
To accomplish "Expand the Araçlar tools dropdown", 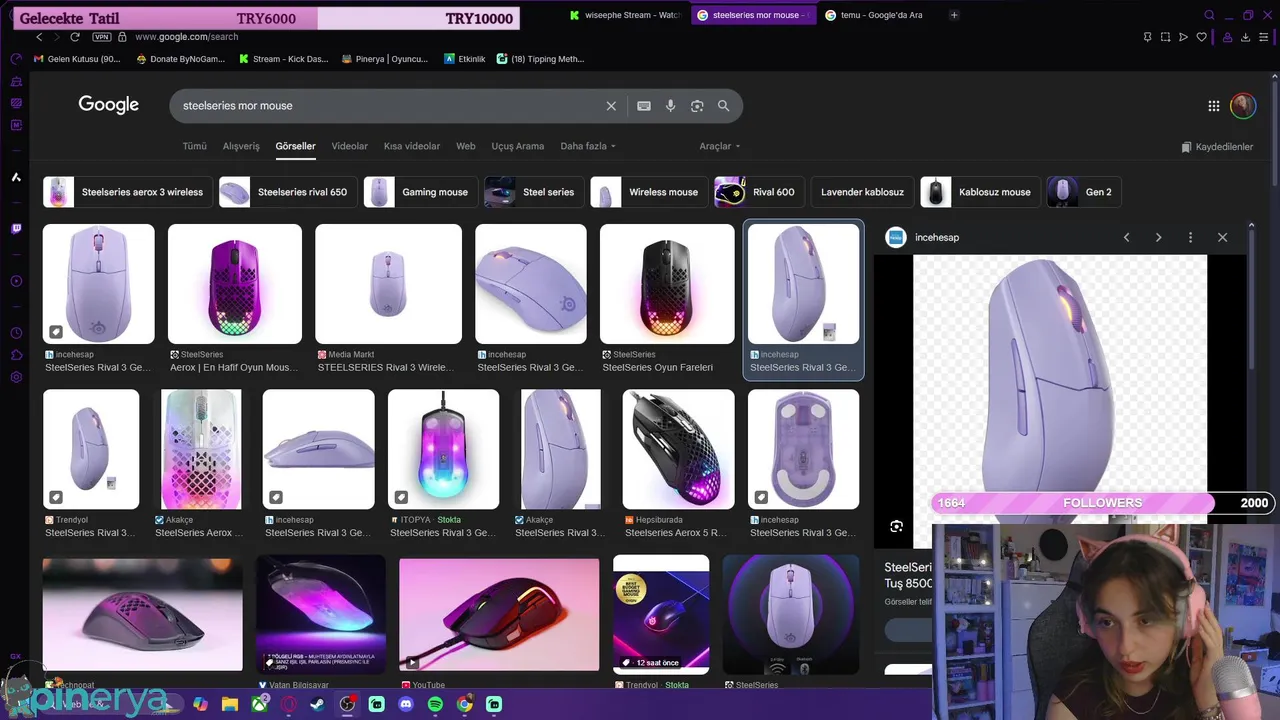I will coord(720,146).
